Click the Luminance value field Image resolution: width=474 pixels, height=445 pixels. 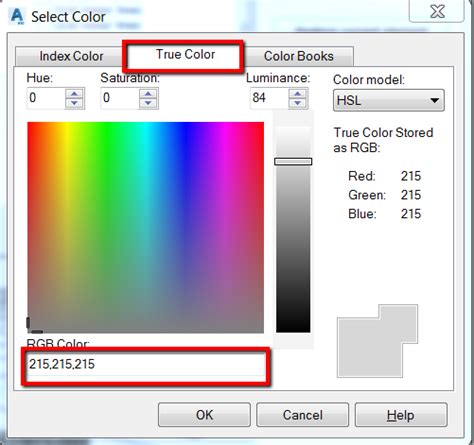tap(269, 98)
